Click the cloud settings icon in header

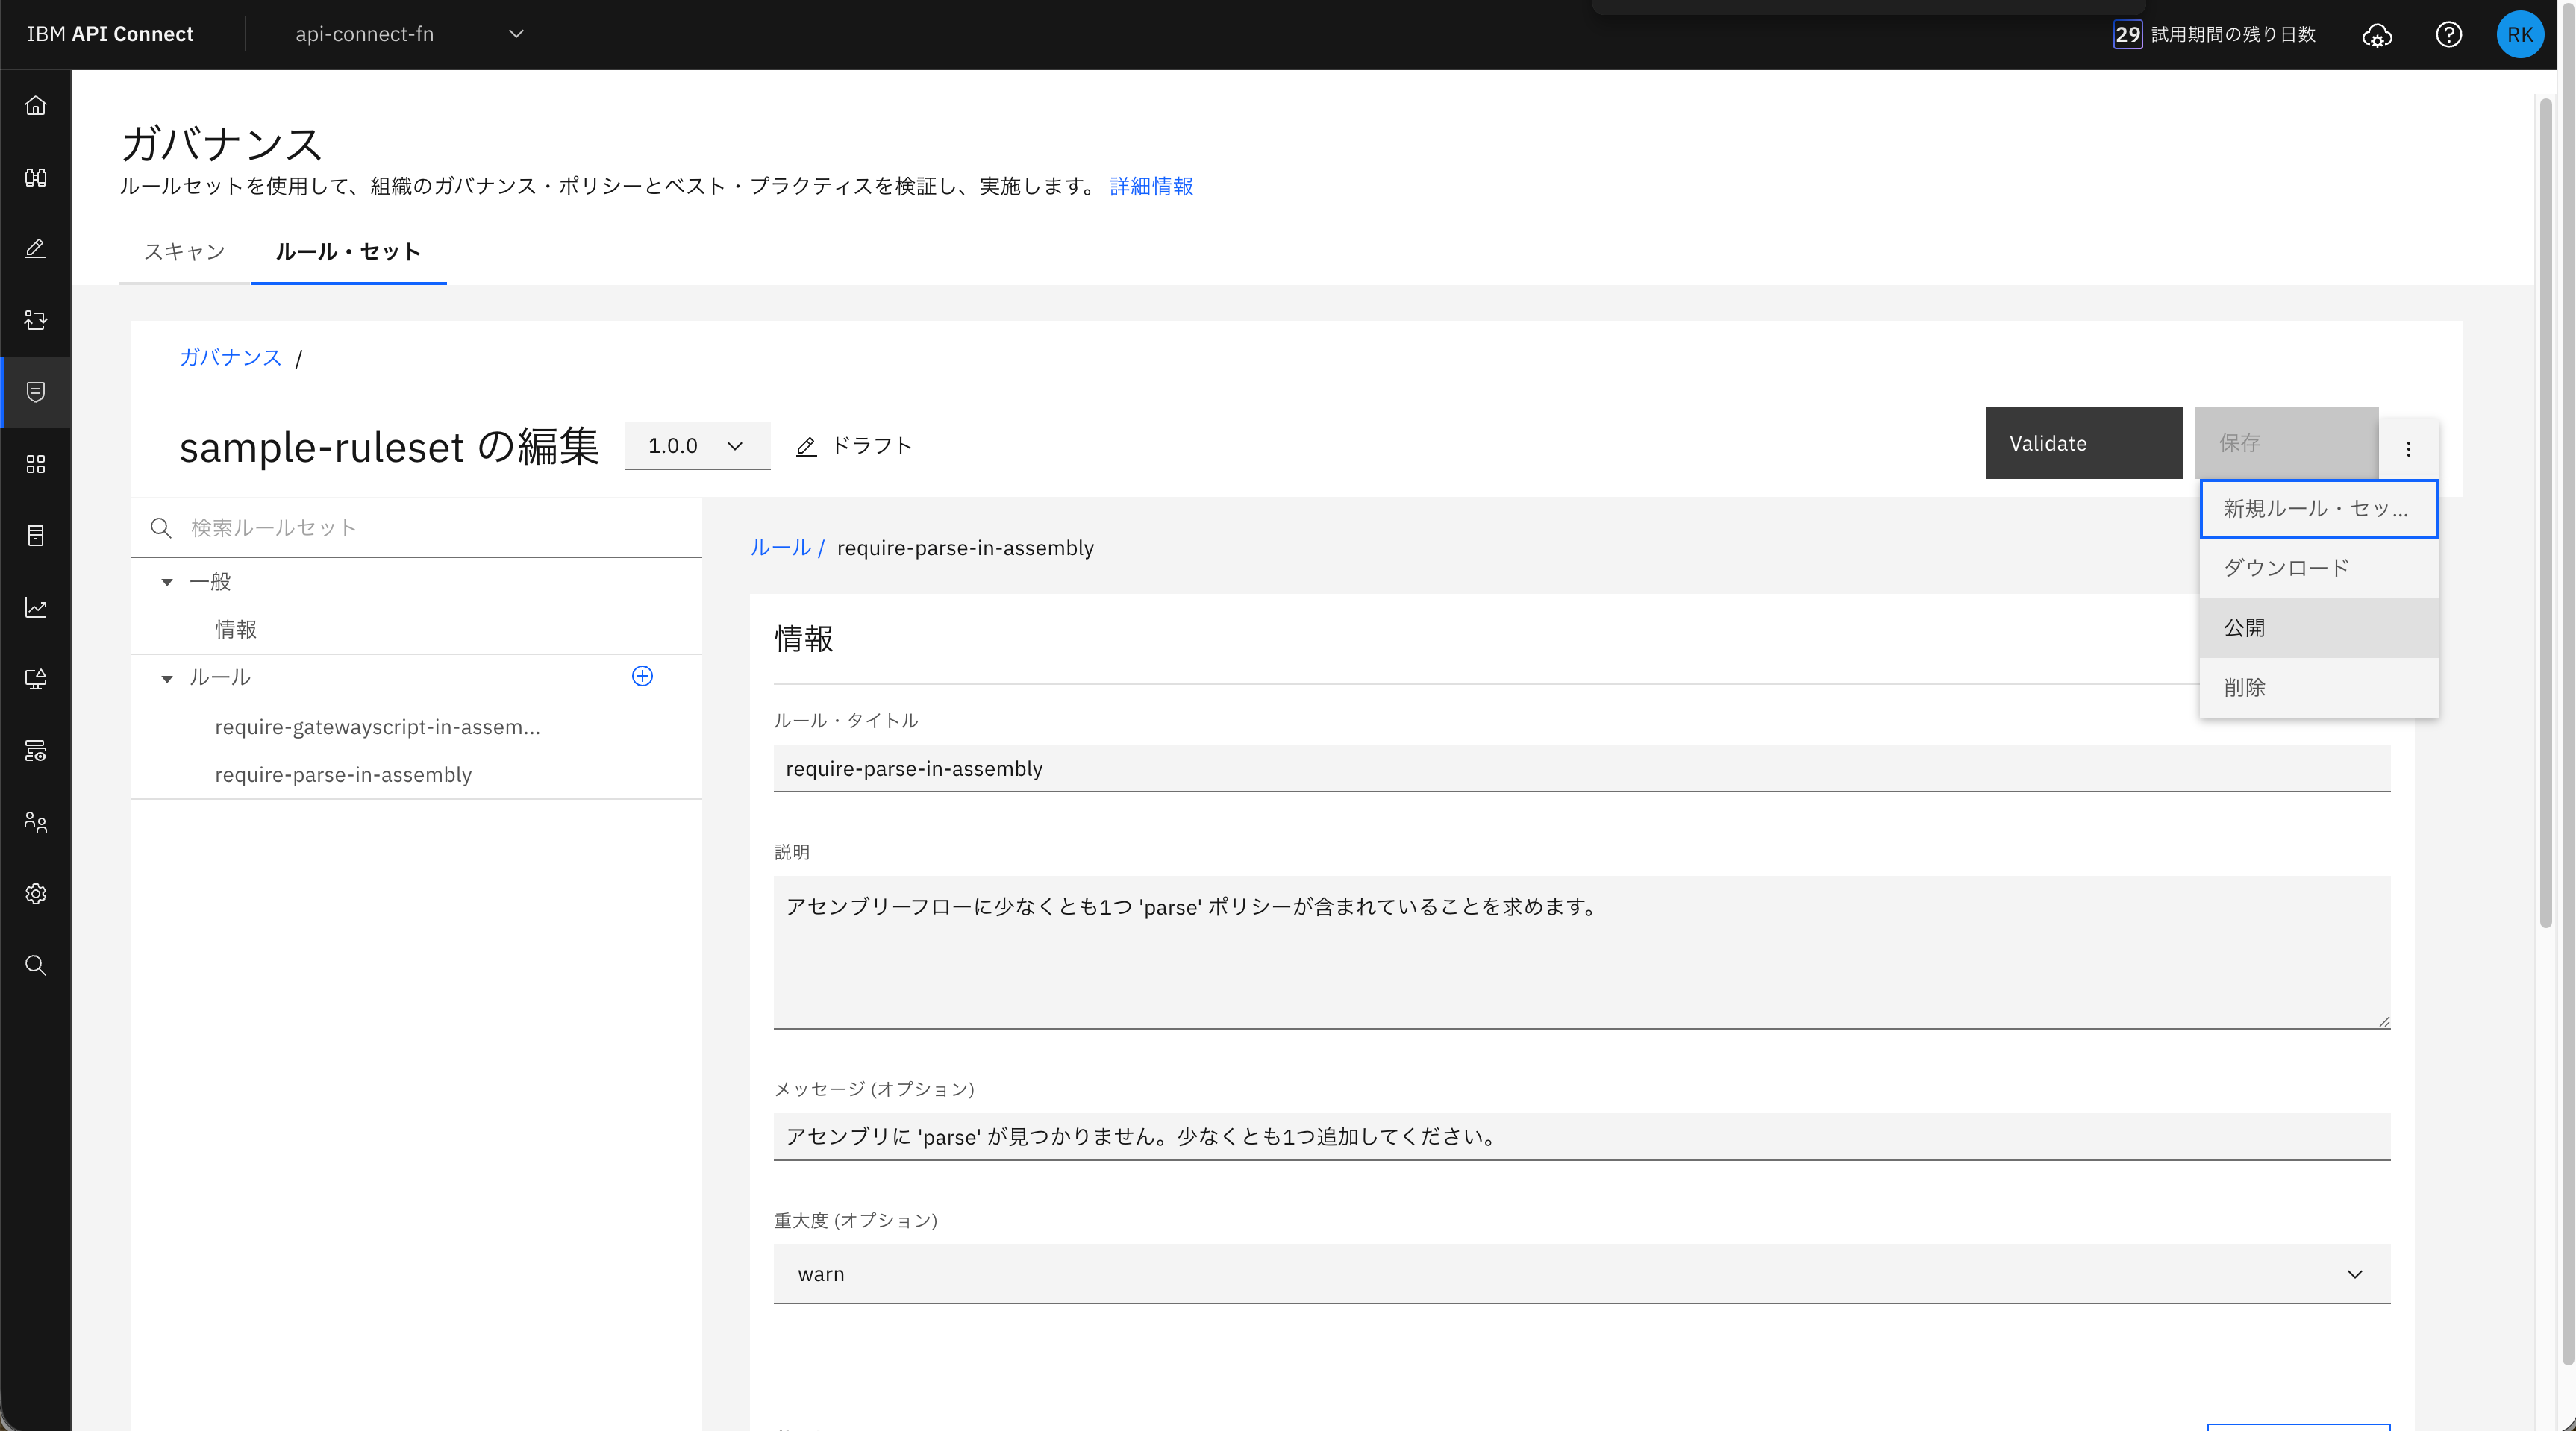click(x=2376, y=36)
